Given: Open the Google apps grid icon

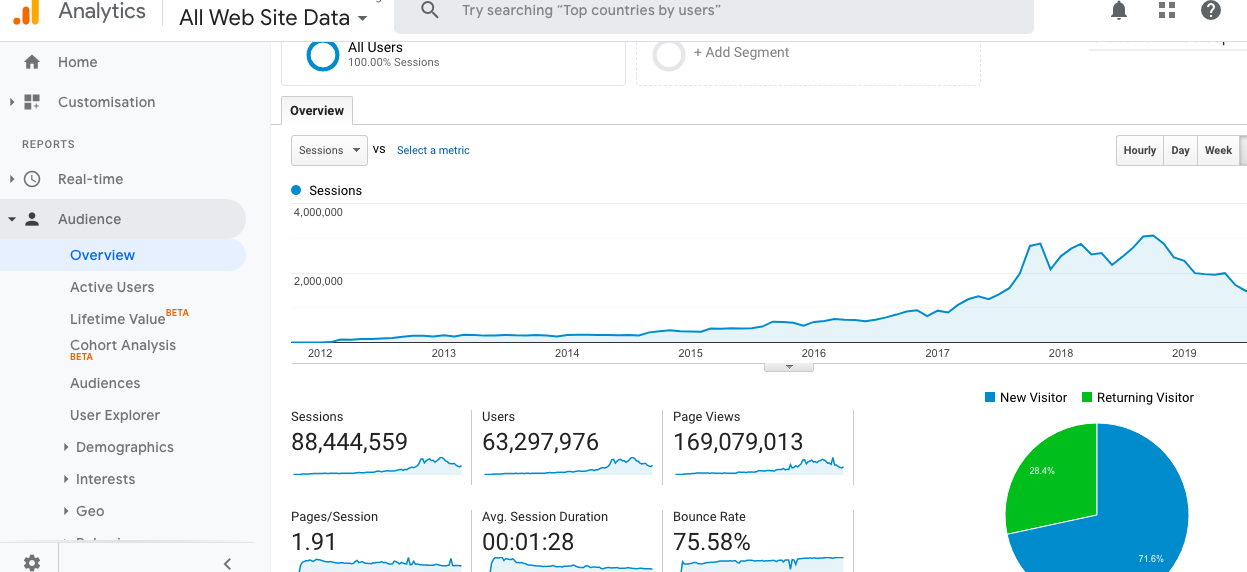Looking at the screenshot, I should (1167, 11).
